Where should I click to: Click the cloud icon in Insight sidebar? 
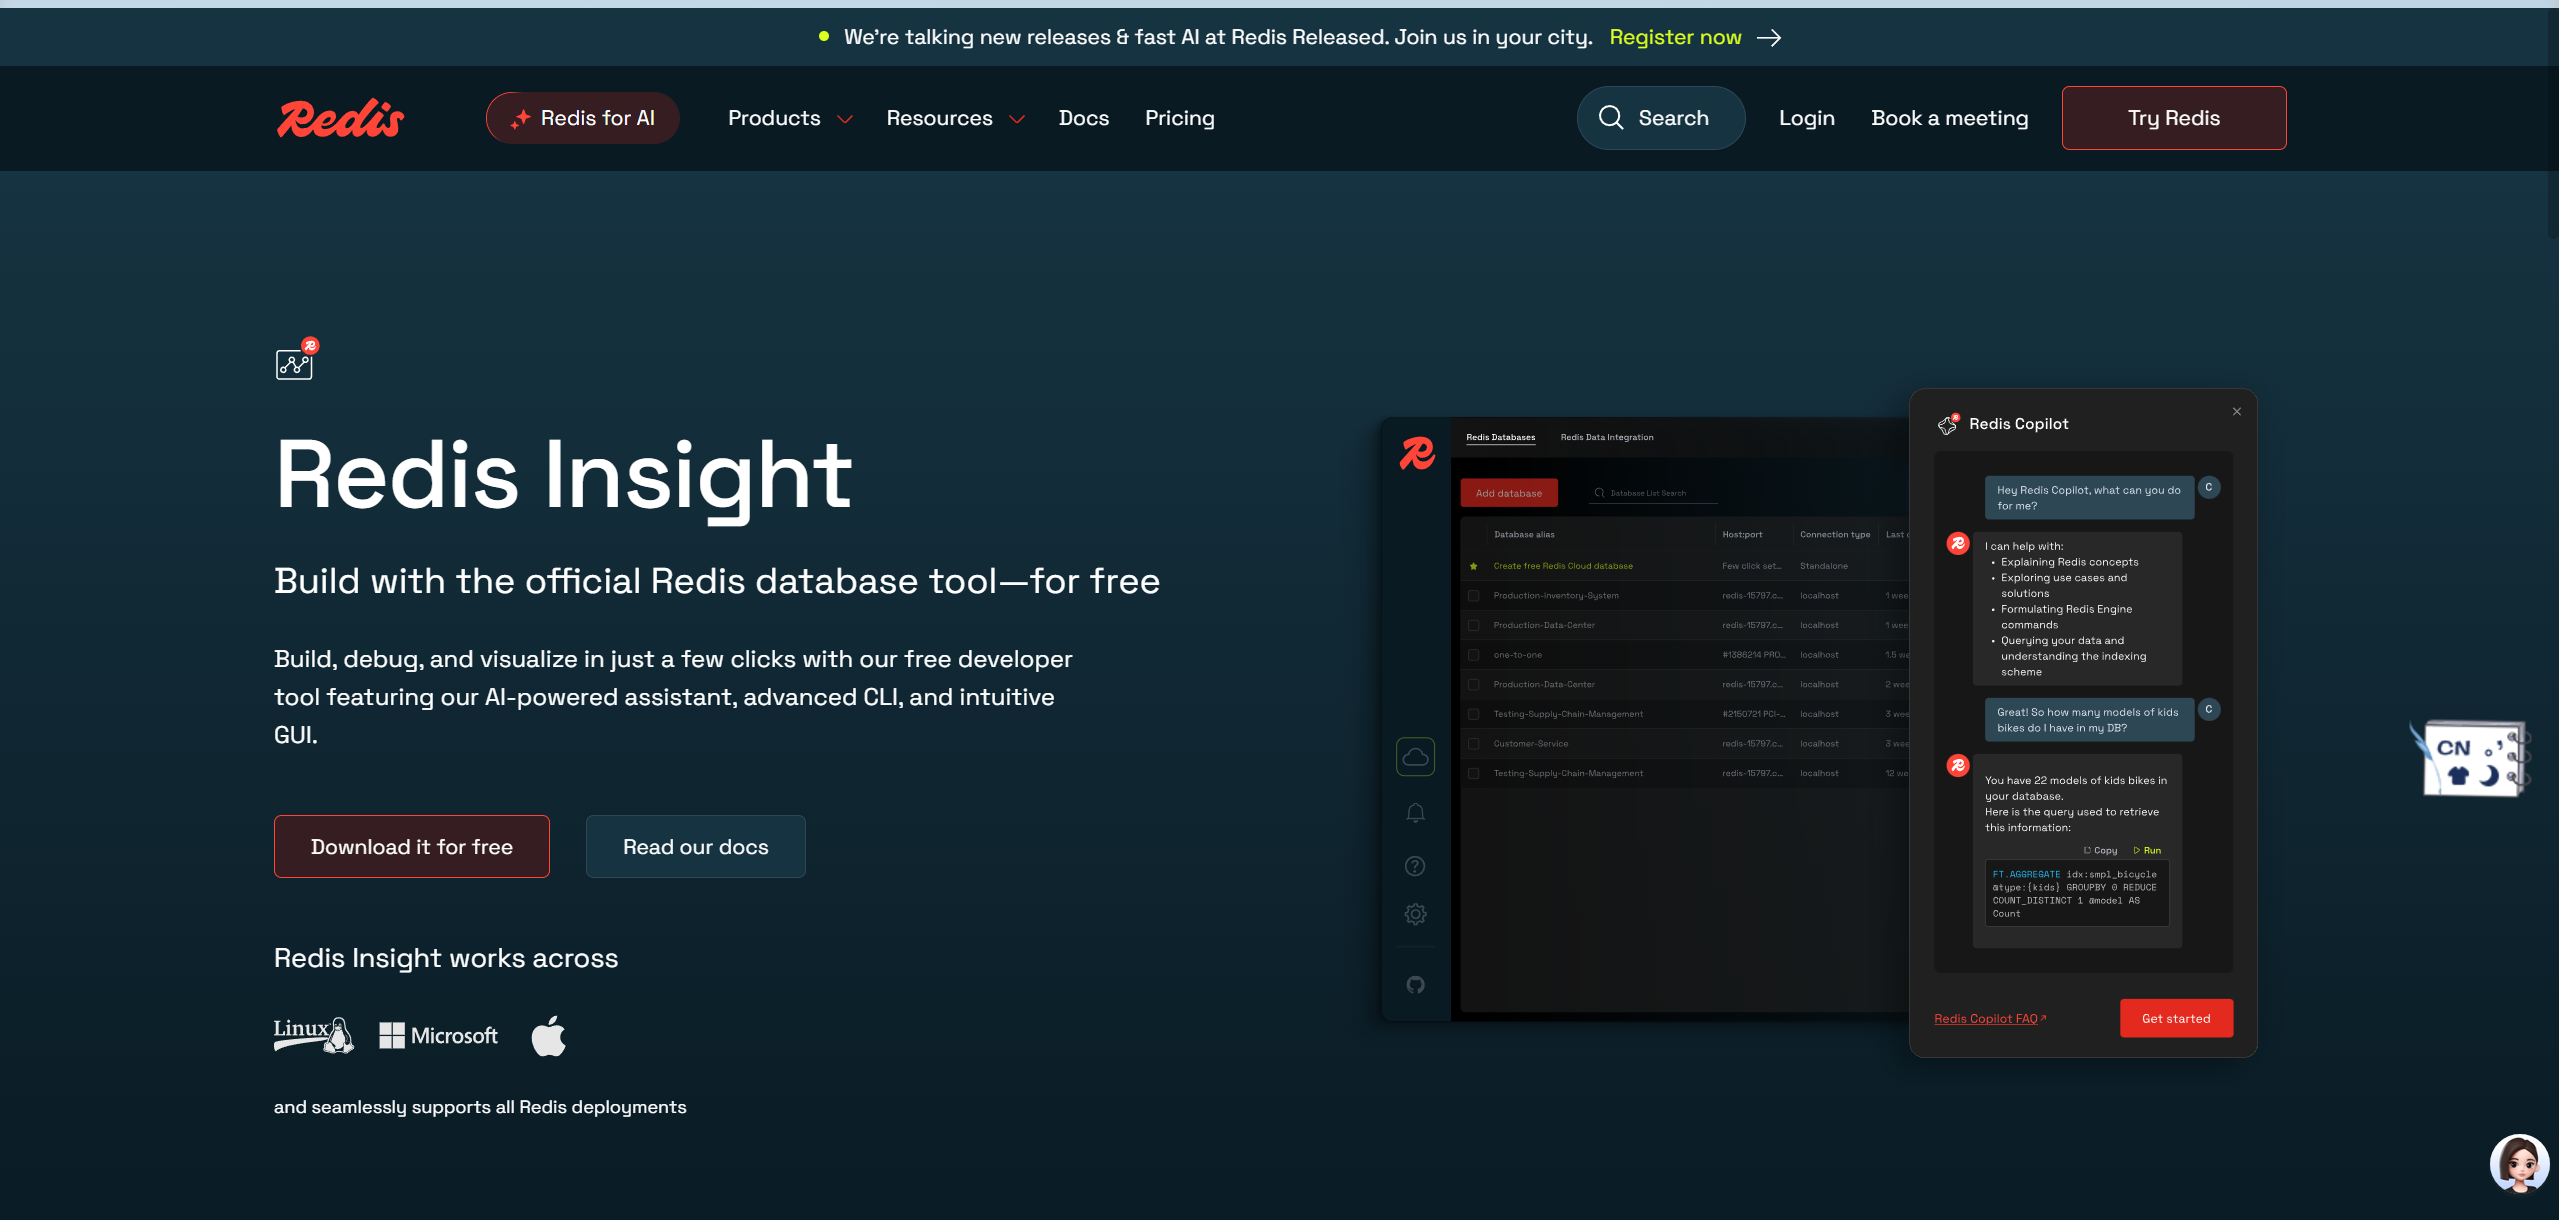point(1415,757)
